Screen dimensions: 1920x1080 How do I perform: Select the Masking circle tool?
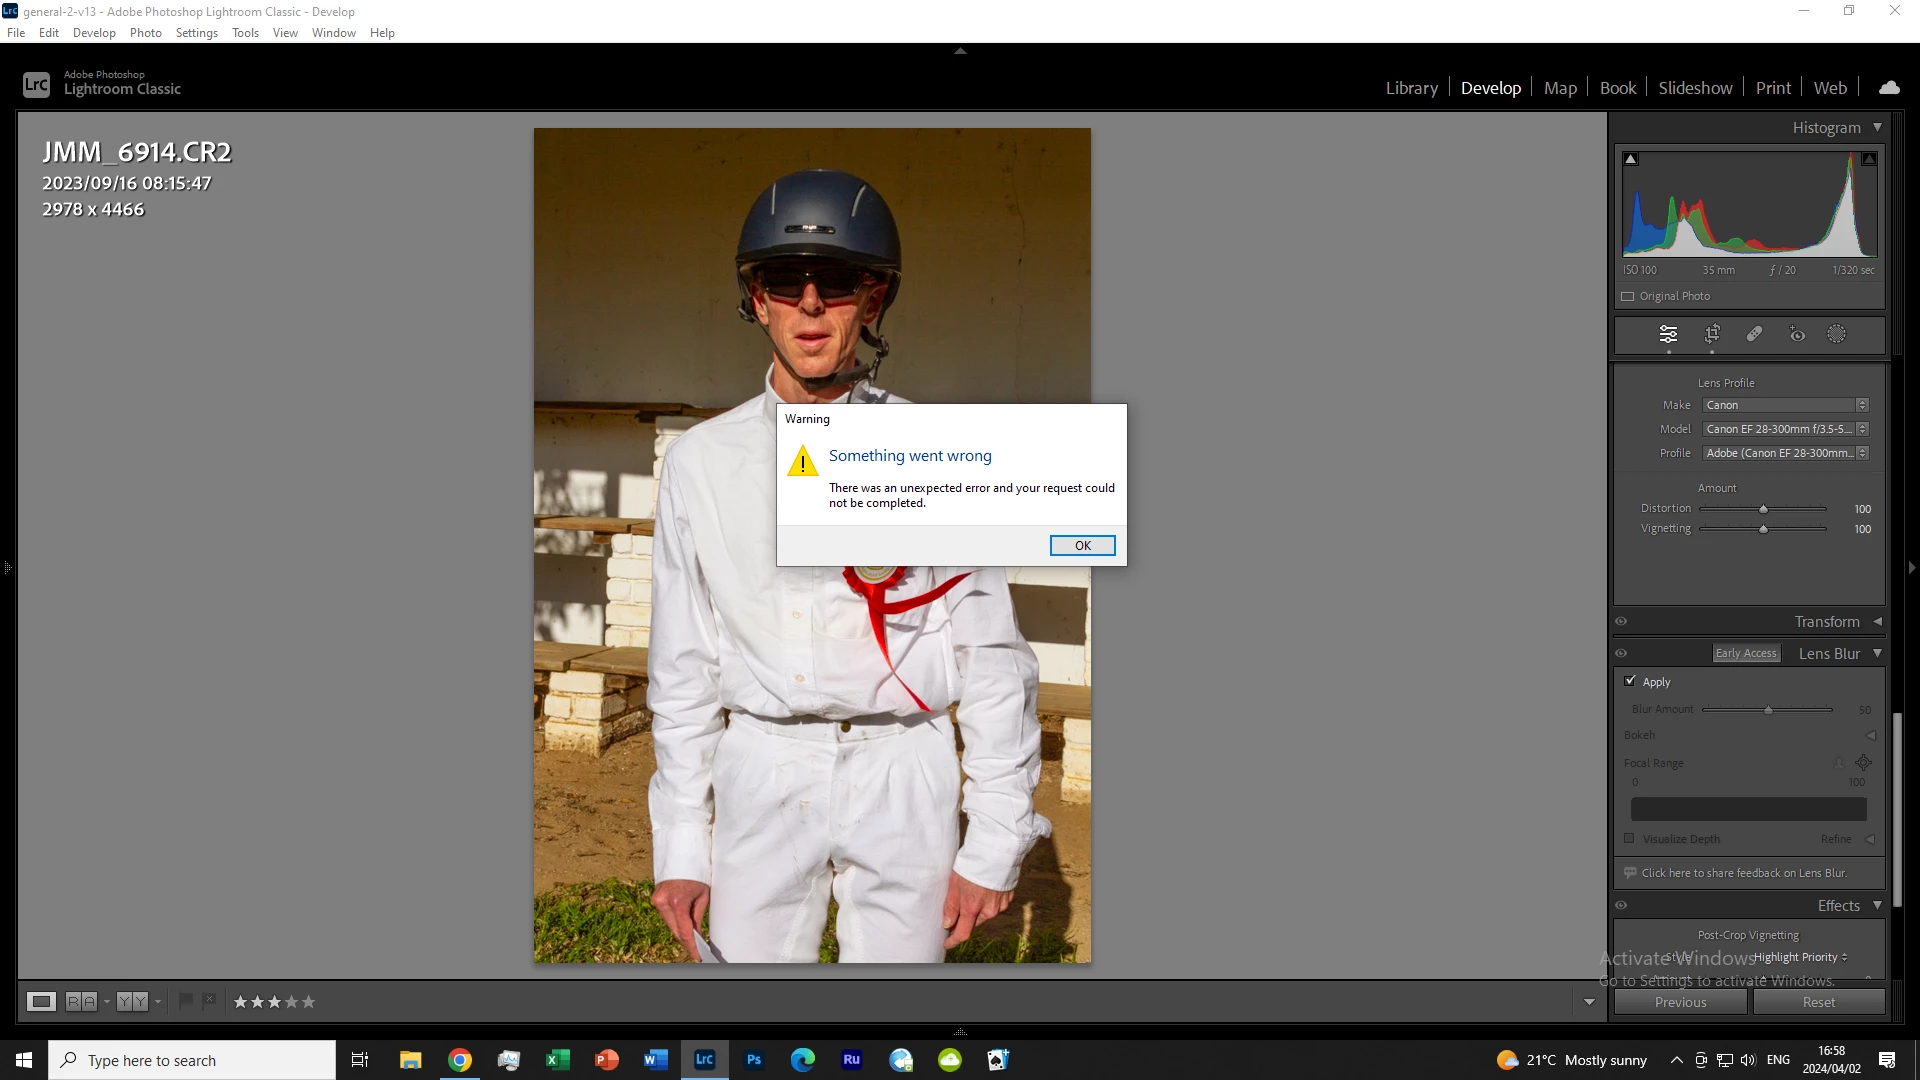[1837, 334]
